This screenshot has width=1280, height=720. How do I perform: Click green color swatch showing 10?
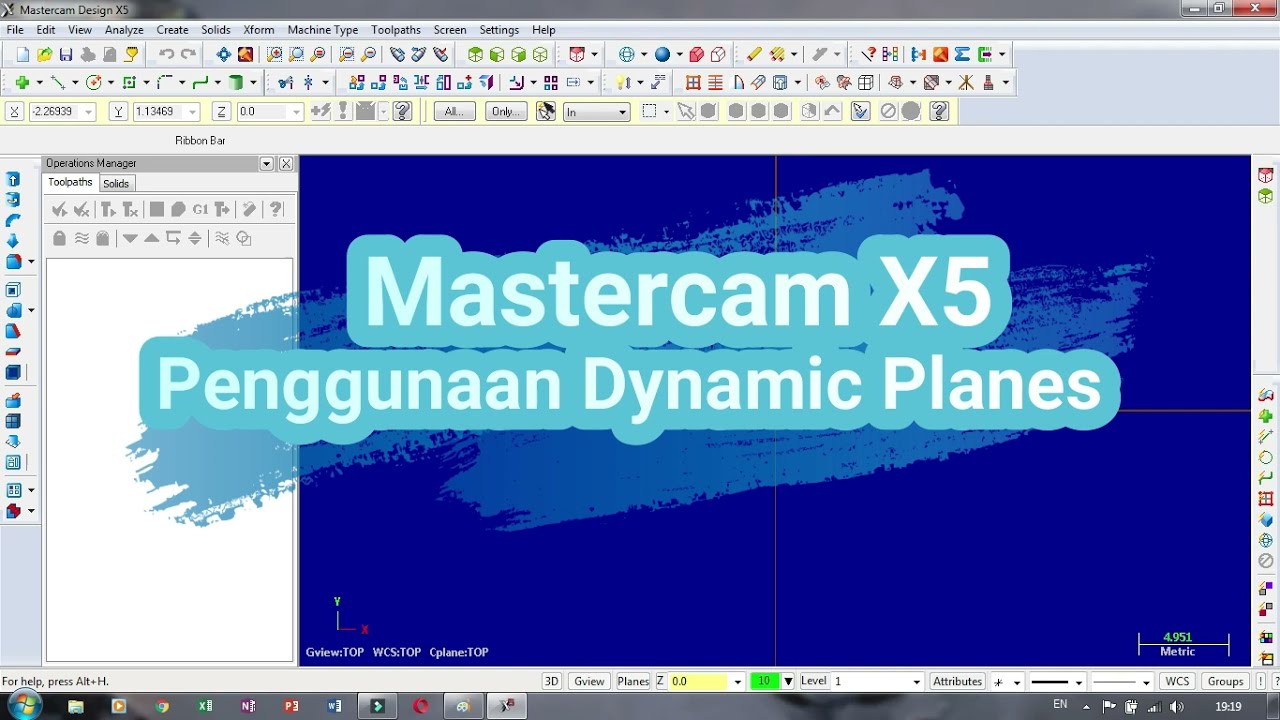point(765,681)
